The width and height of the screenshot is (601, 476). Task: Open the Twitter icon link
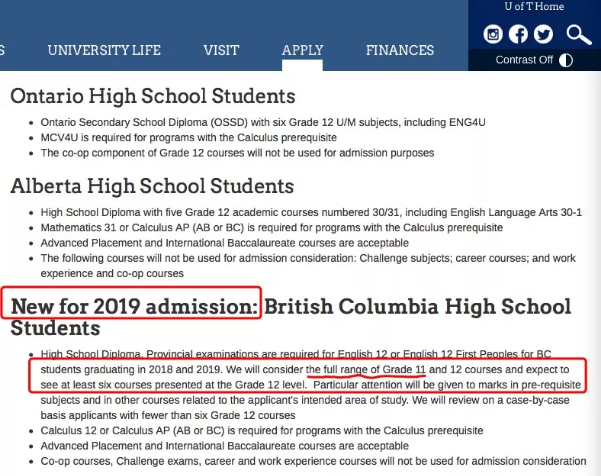543,34
